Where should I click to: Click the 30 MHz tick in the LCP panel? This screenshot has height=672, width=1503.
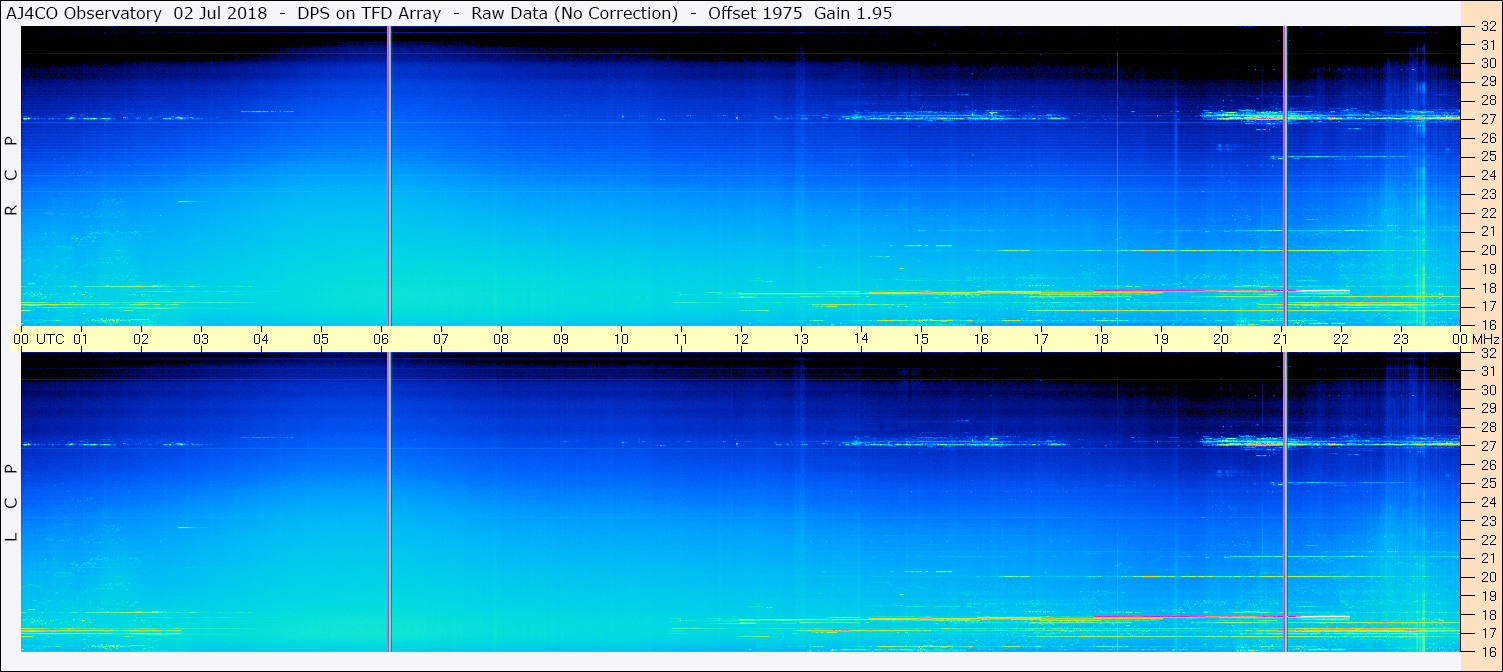[x=1488, y=390]
